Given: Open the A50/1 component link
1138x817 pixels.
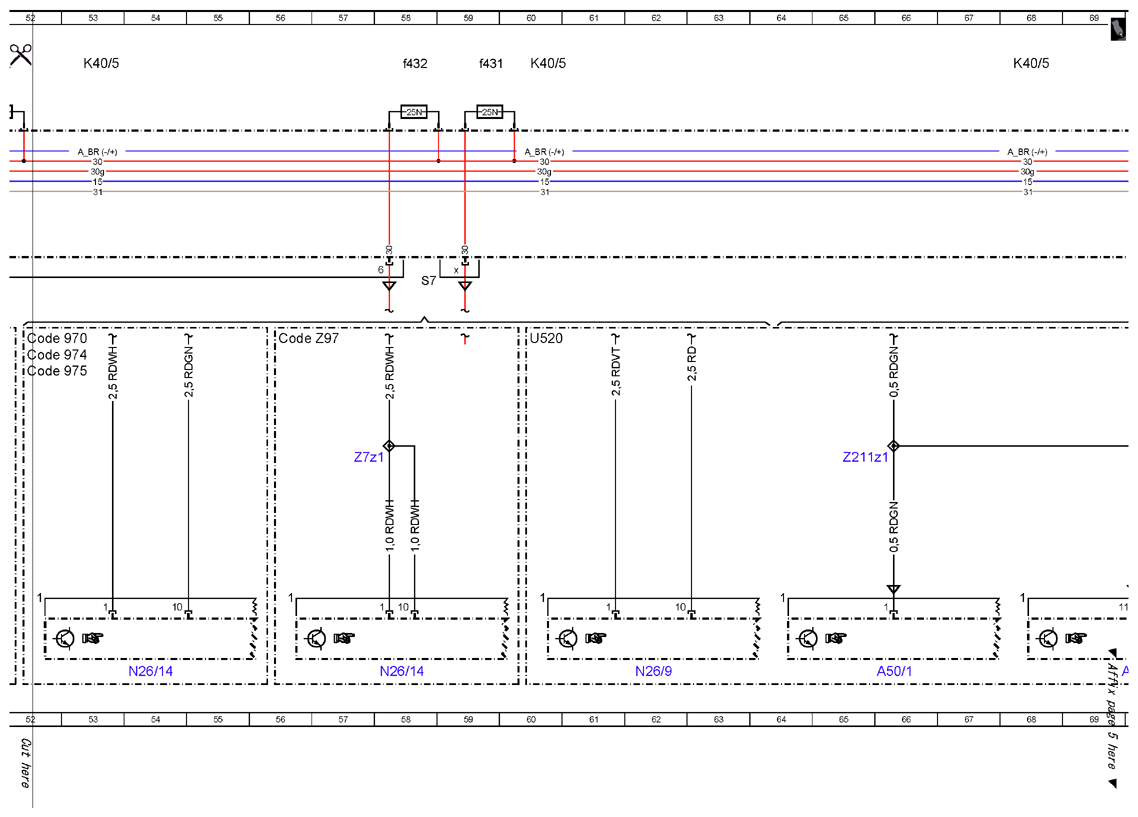Looking at the screenshot, I should click(894, 671).
